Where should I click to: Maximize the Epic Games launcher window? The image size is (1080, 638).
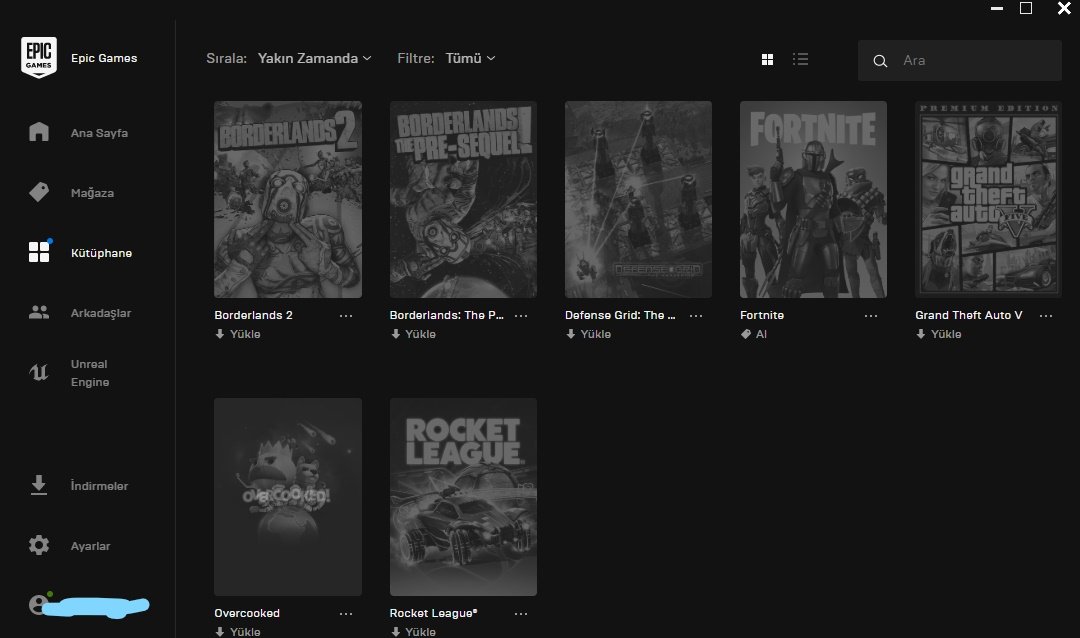click(1026, 8)
